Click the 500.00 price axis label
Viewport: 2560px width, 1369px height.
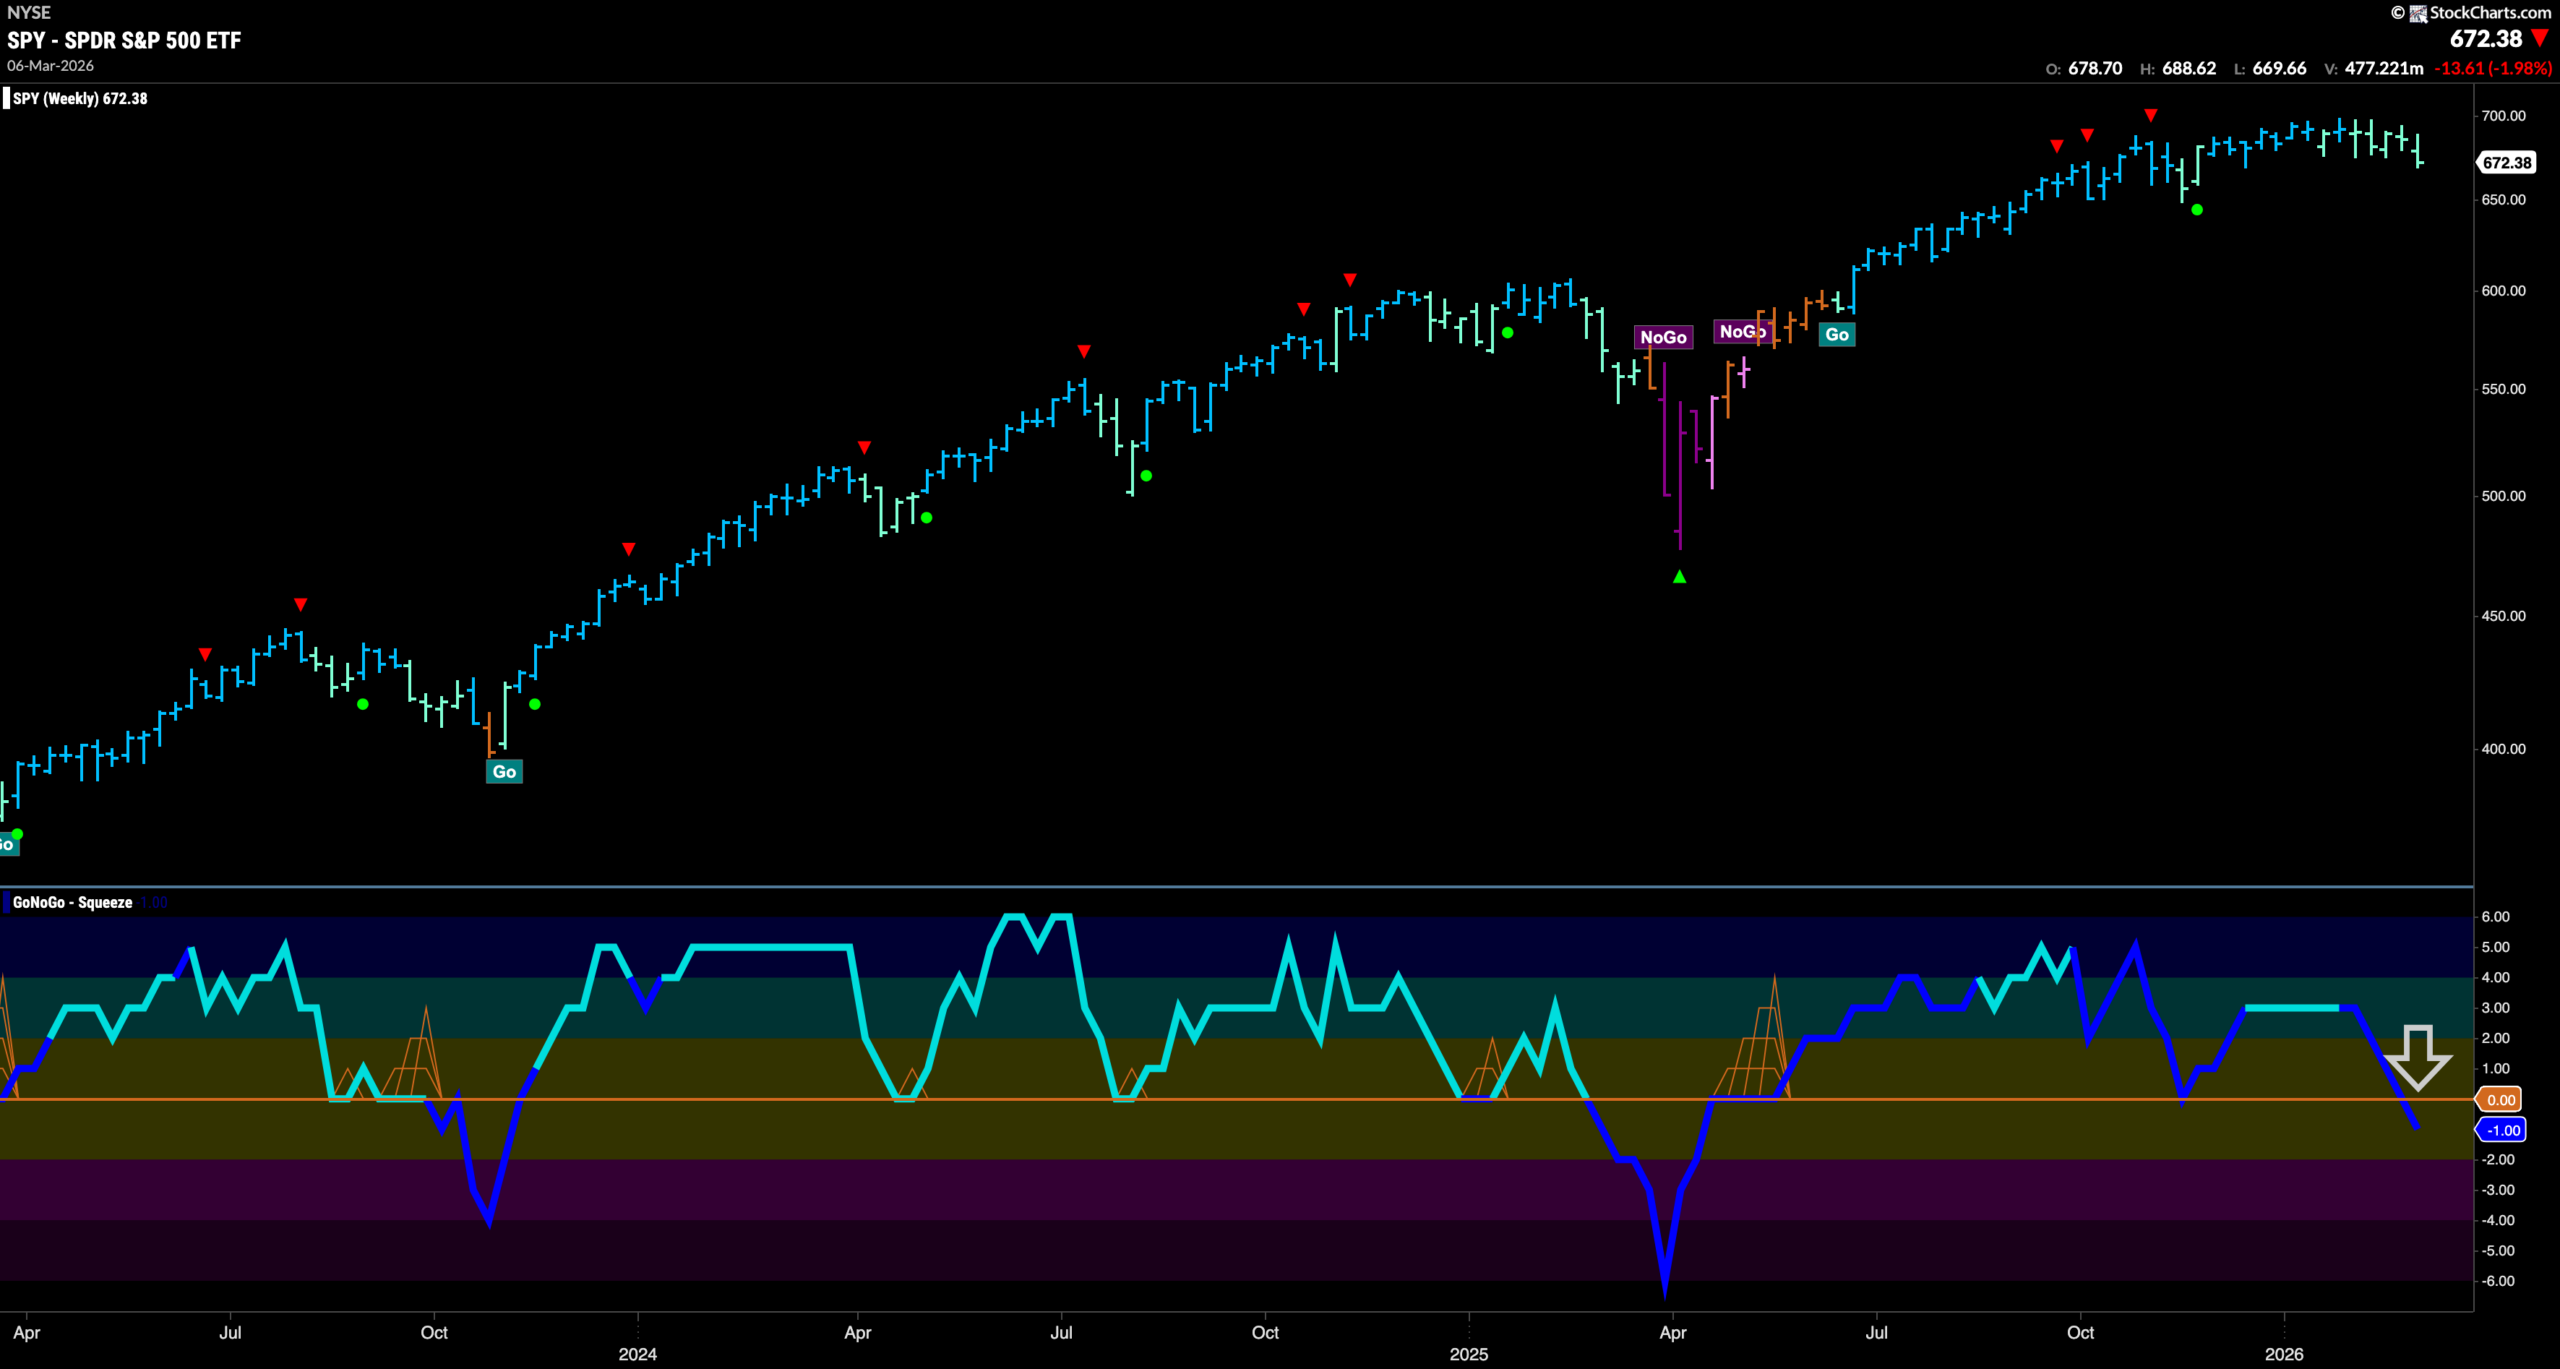coord(2503,496)
